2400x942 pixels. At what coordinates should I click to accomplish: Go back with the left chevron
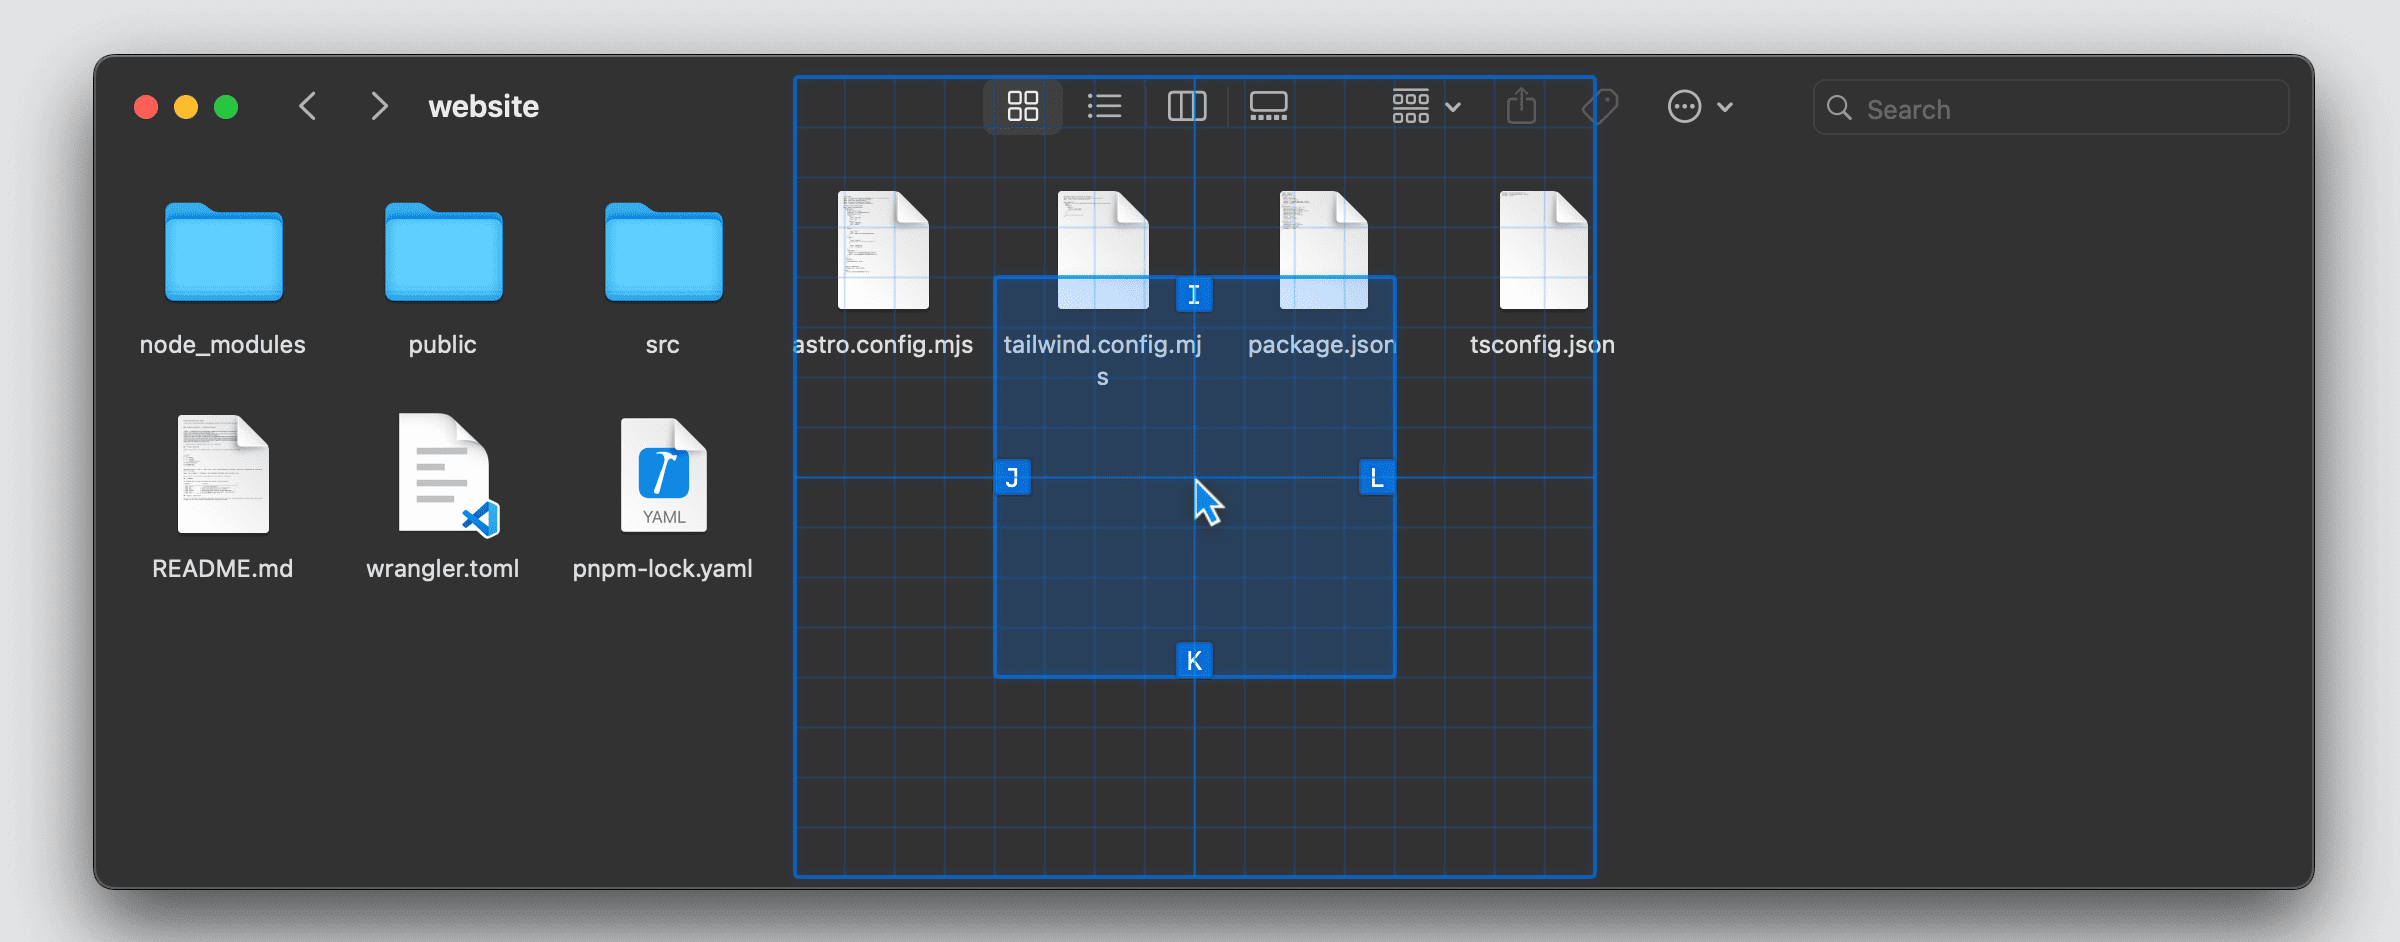tap(308, 106)
